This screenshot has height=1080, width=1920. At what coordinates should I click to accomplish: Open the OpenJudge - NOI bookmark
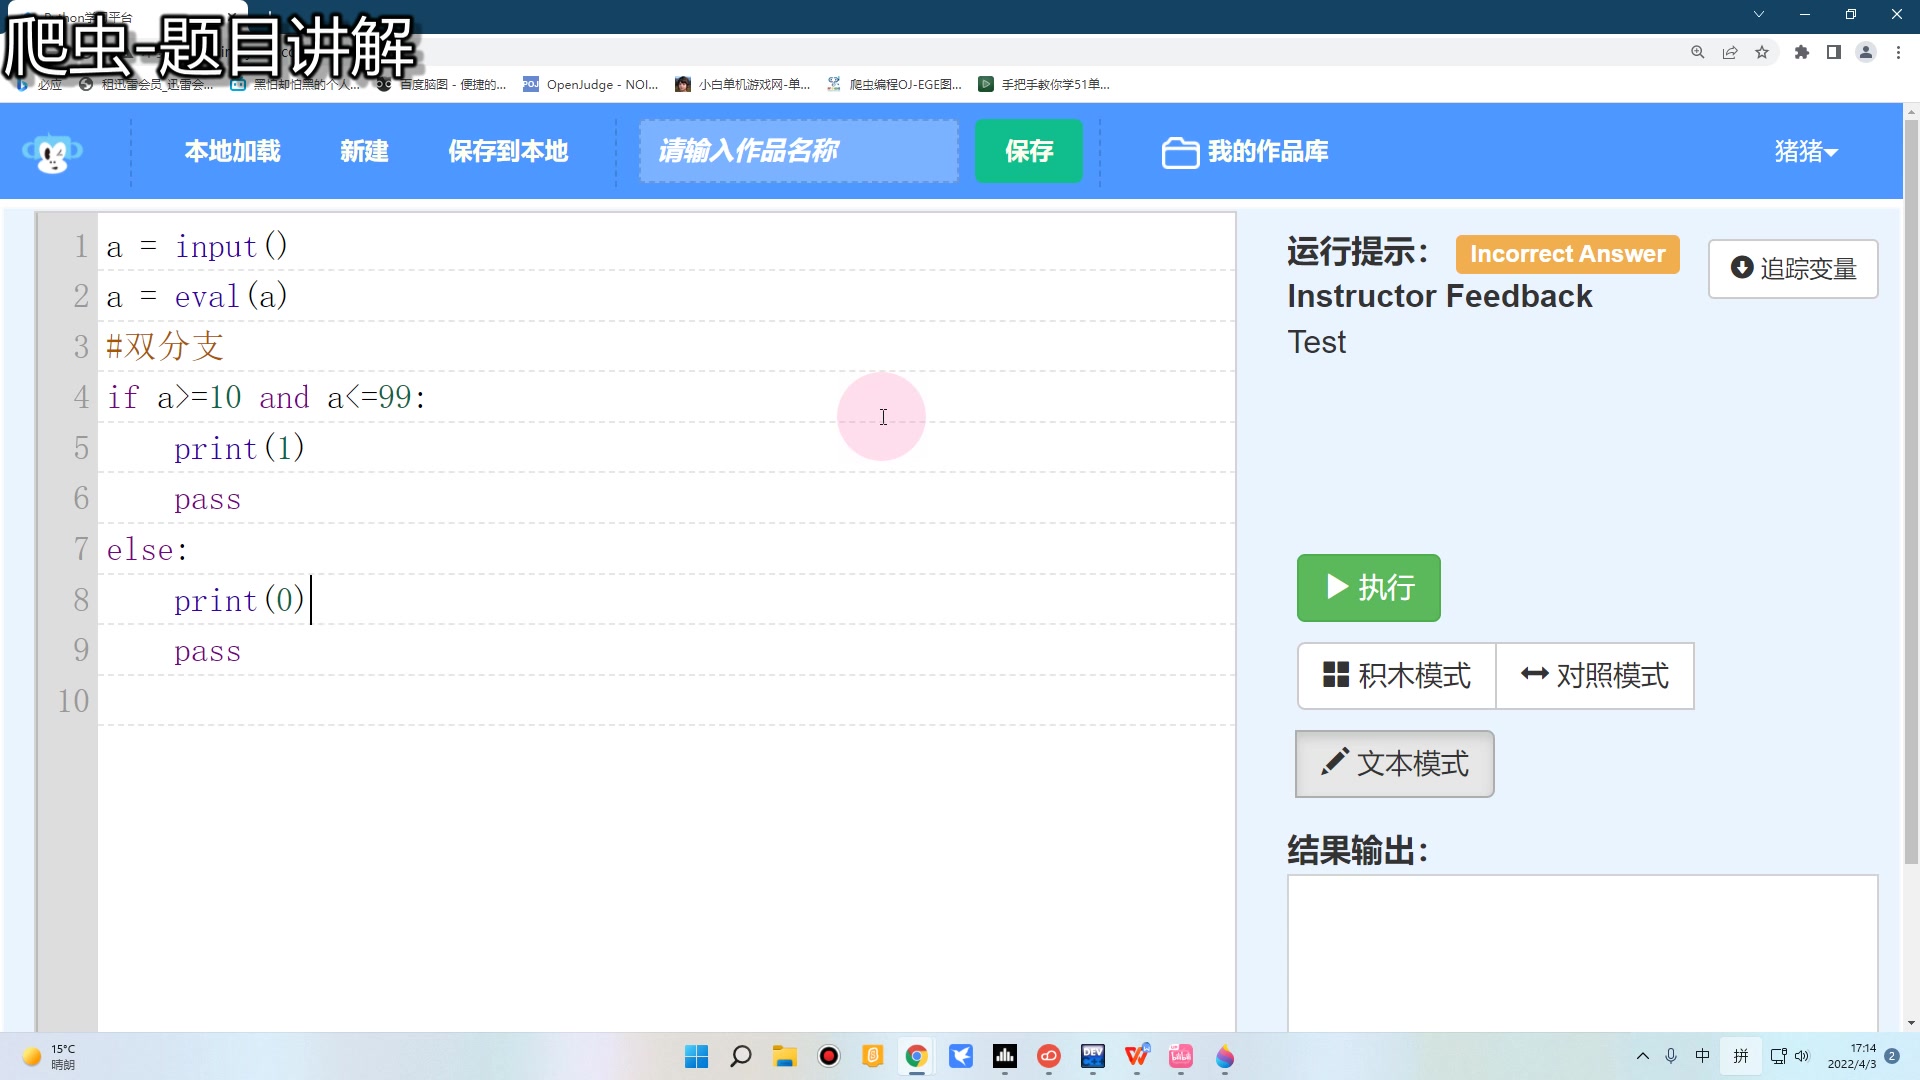point(592,84)
